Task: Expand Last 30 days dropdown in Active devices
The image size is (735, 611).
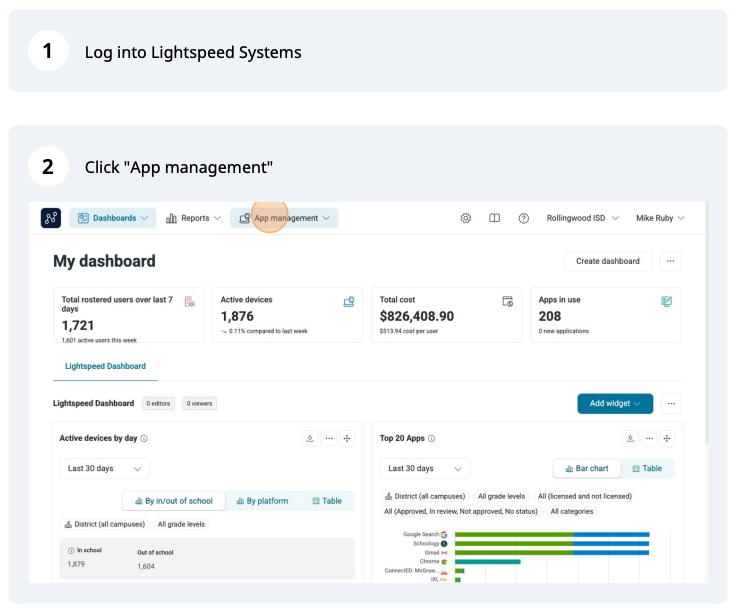Action: [x=105, y=468]
